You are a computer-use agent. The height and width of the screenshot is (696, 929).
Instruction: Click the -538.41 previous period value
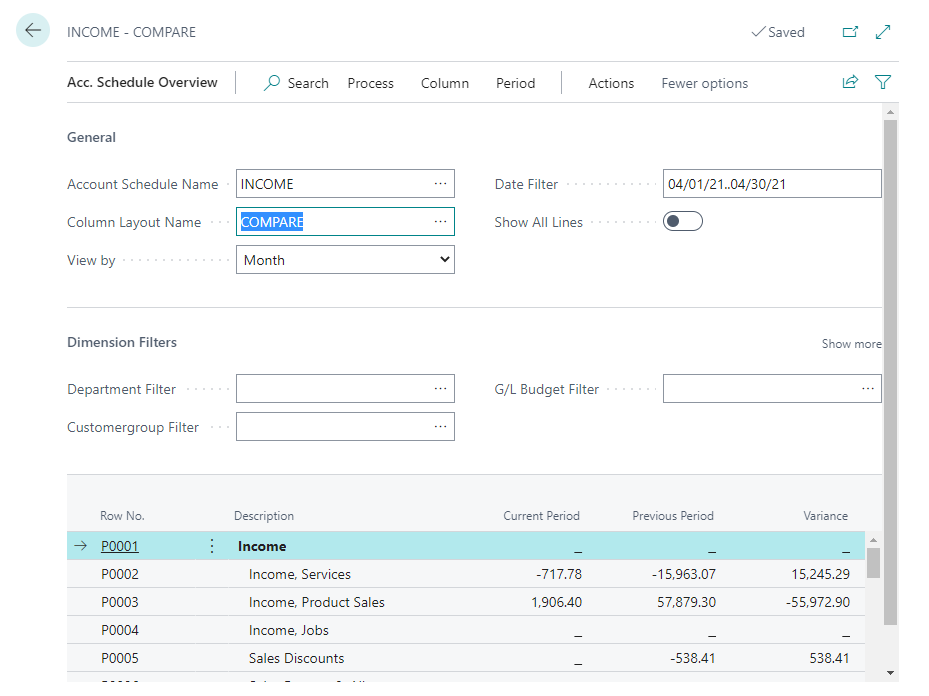[x=693, y=658]
